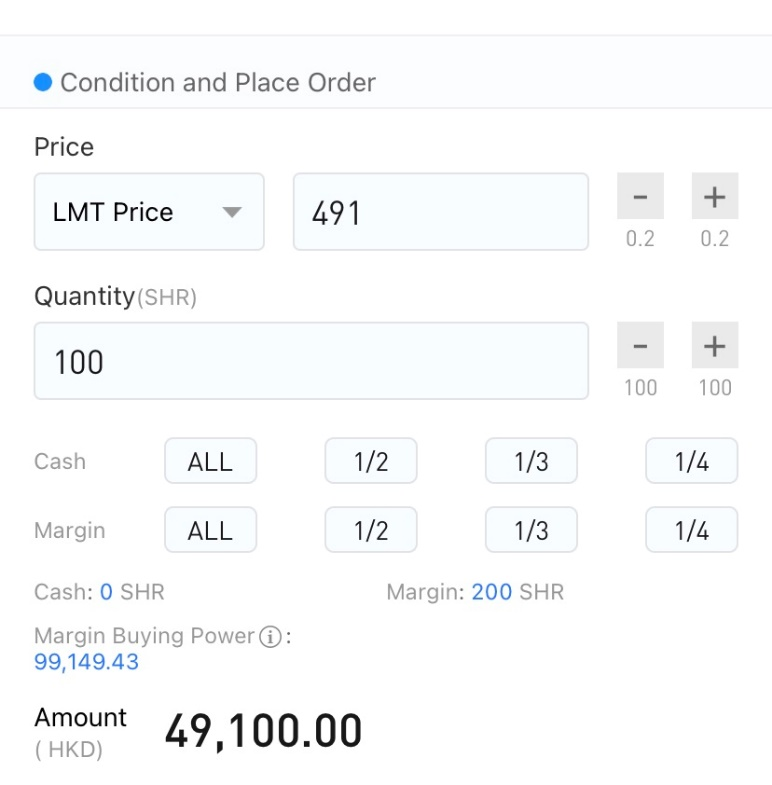Choose Margin 1/2 quantity option

(x=370, y=530)
